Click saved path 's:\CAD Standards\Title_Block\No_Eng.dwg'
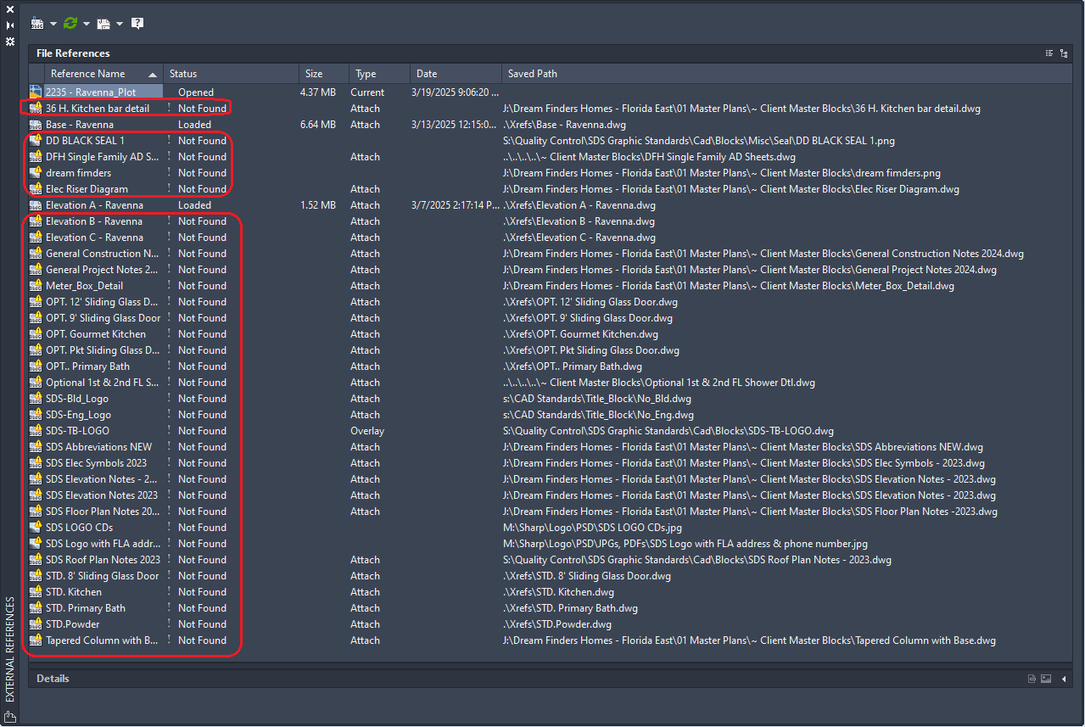This screenshot has height=727, width=1085. 598,414
